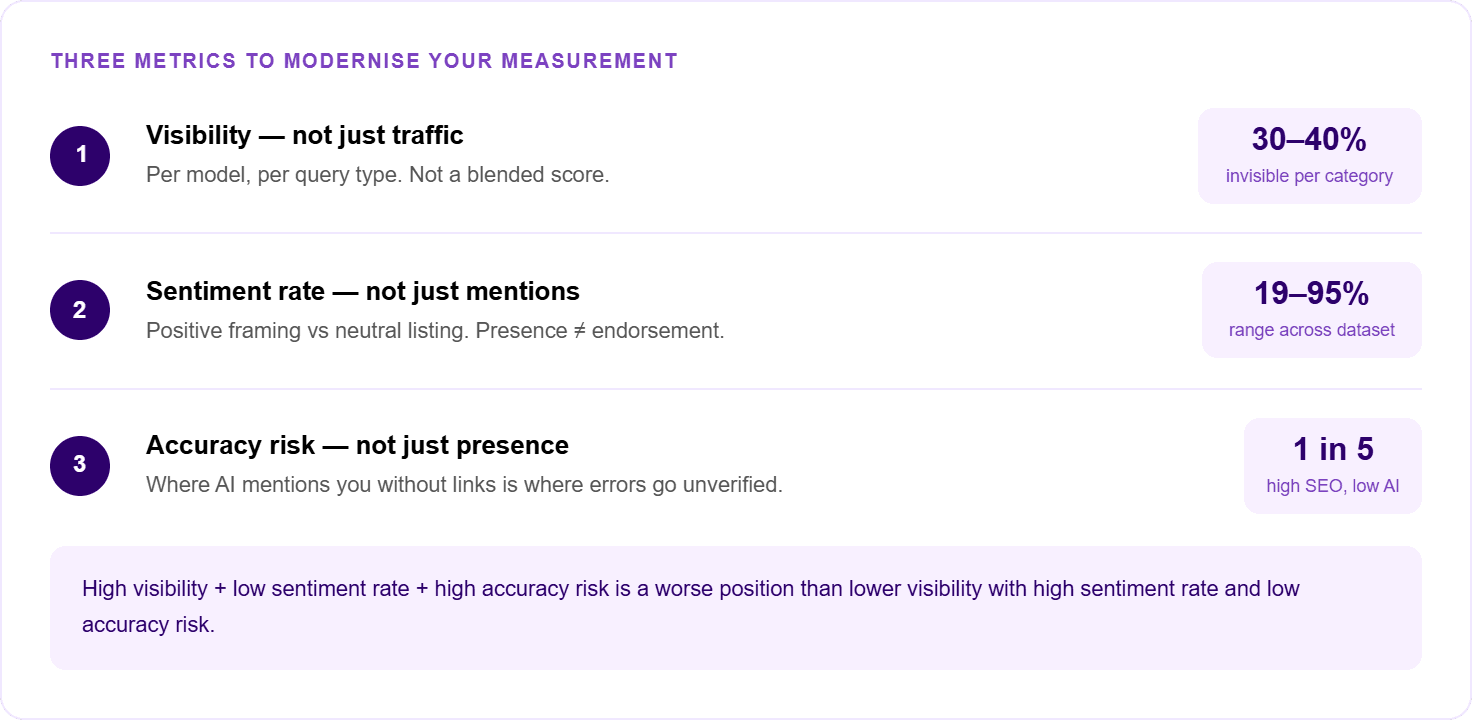Click the 'invisible per category' label
The width and height of the screenshot is (1472, 720).
(1309, 176)
